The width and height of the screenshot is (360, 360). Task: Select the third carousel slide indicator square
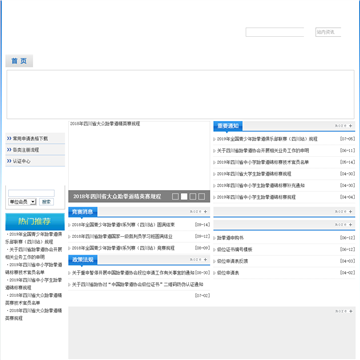pyautogui.click(x=193, y=197)
